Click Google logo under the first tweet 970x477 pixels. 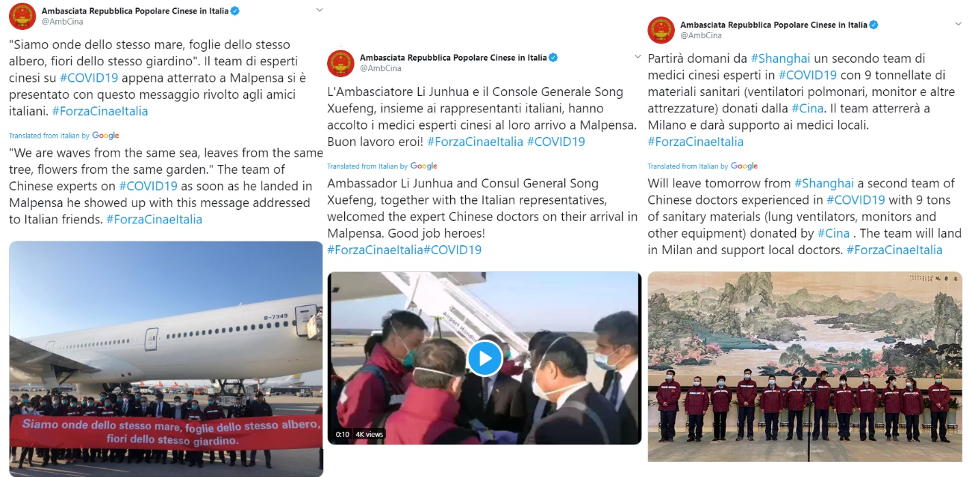[x=105, y=135]
